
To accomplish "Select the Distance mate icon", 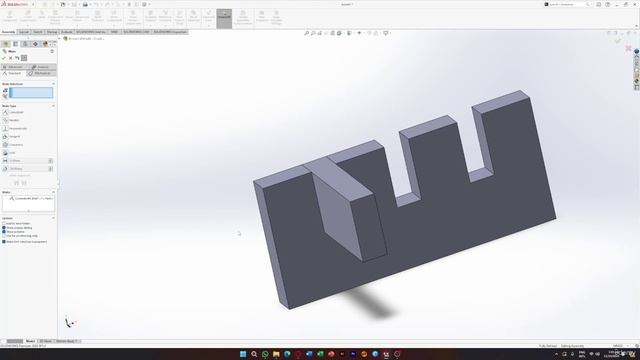I will [5, 161].
